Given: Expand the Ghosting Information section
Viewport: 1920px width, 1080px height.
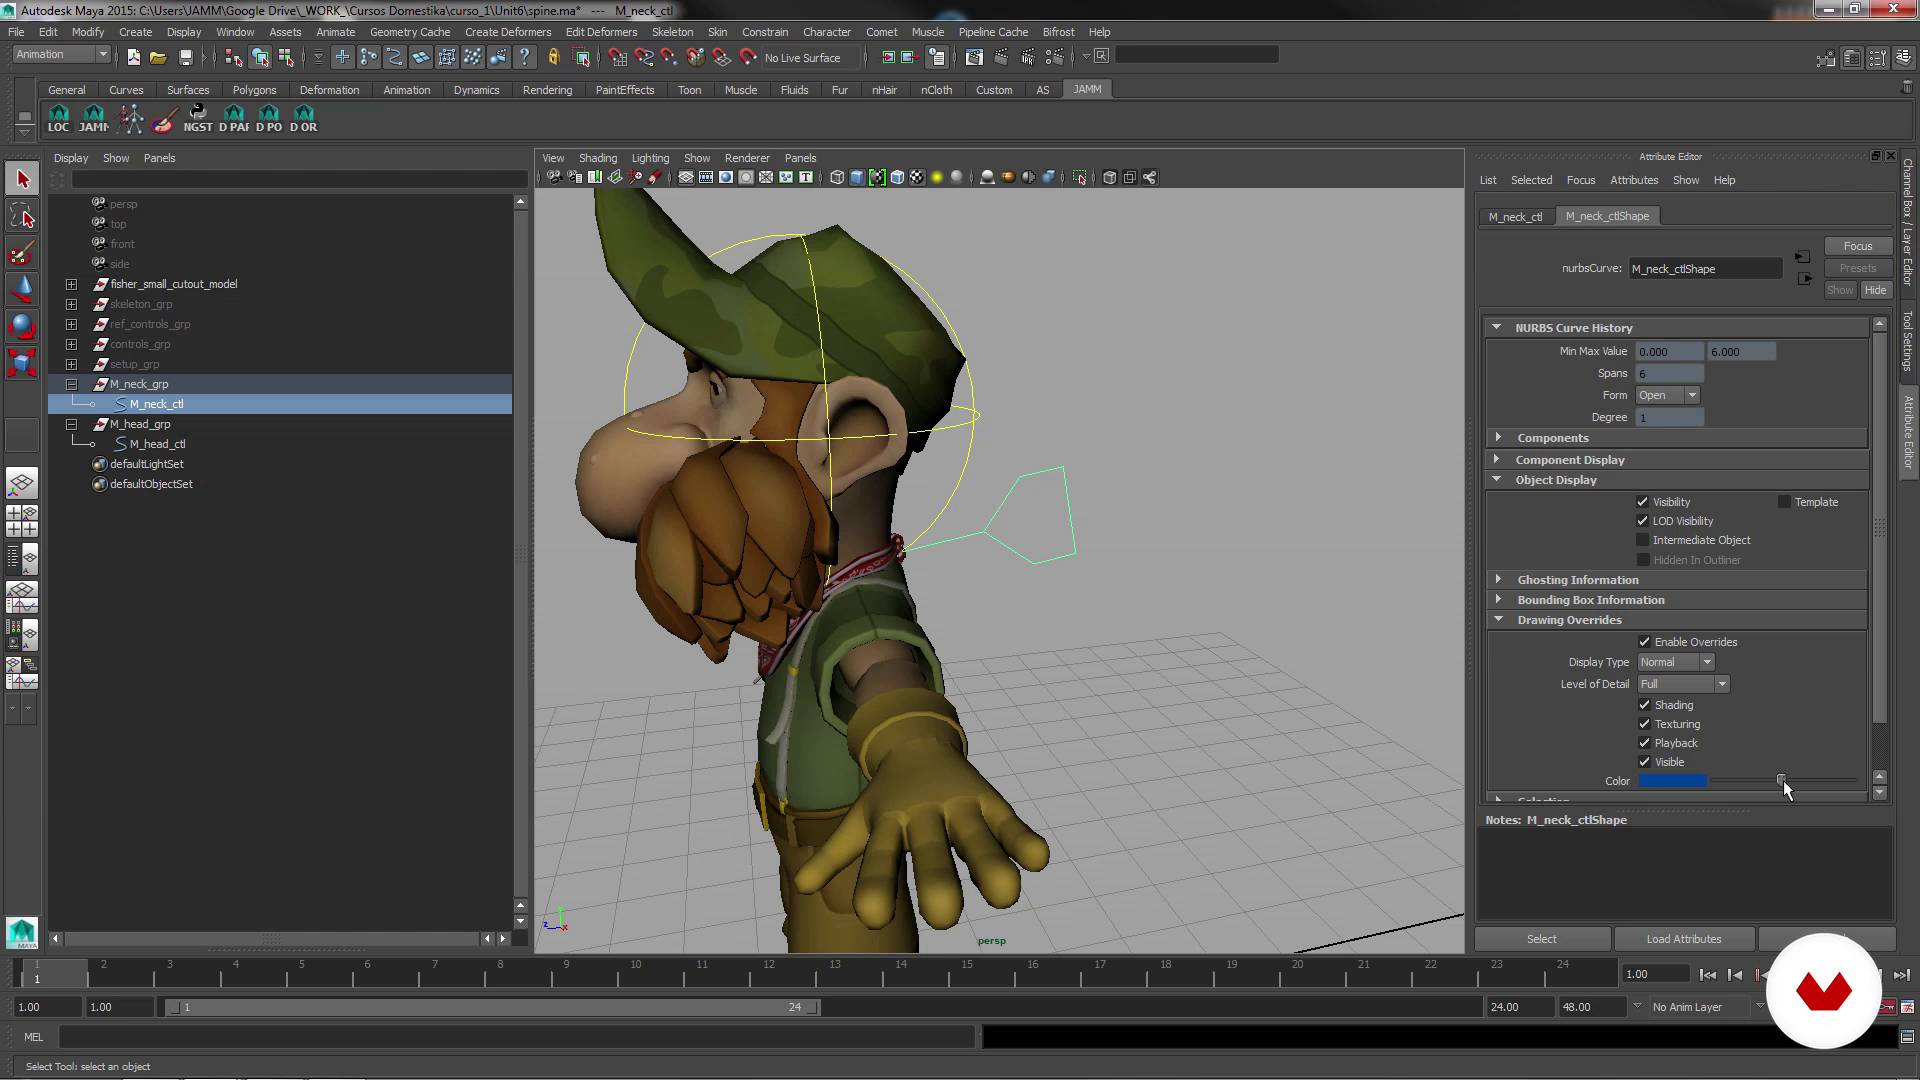Looking at the screenshot, I should [x=1497, y=579].
